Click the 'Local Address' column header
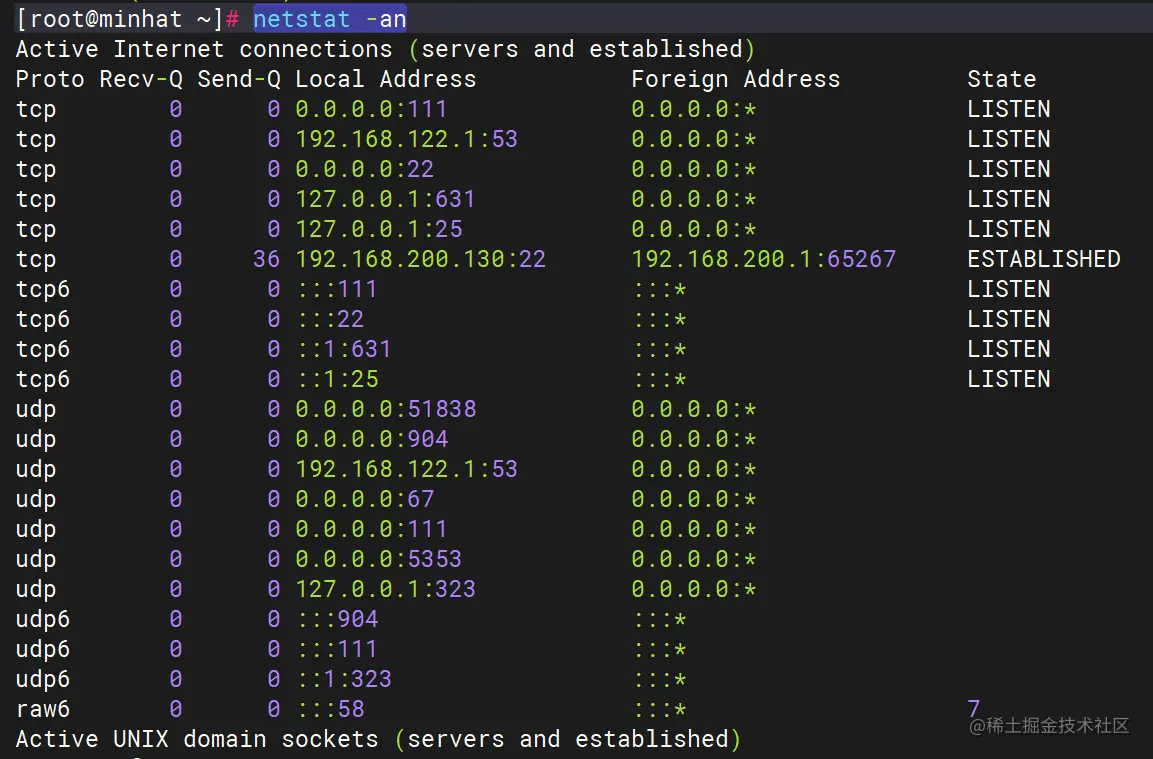 click(x=385, y=79)
